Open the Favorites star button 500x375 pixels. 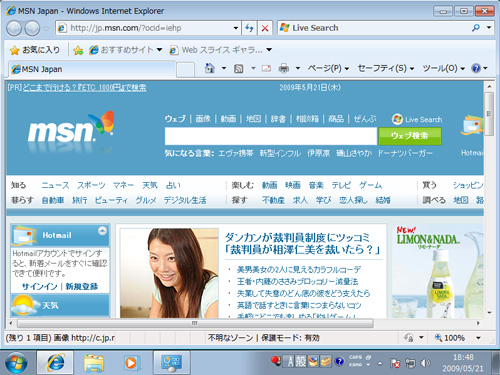coord(14,50)
